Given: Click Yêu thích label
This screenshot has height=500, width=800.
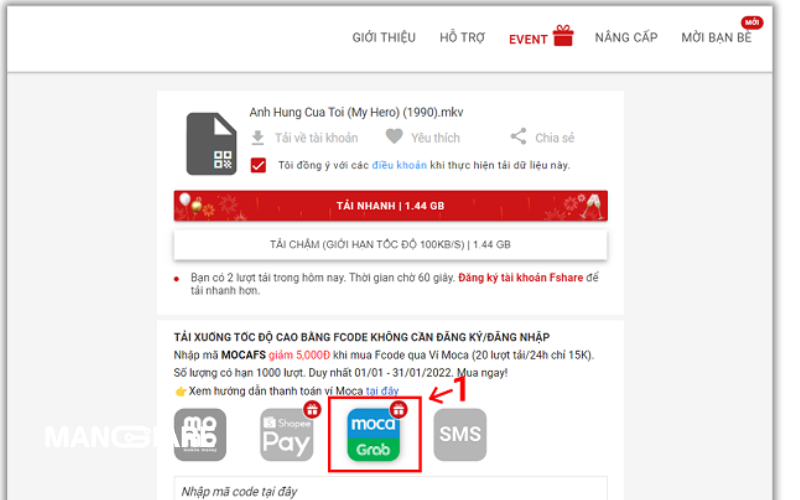Looking at the screenshot, I should click(x=435, y=138).
